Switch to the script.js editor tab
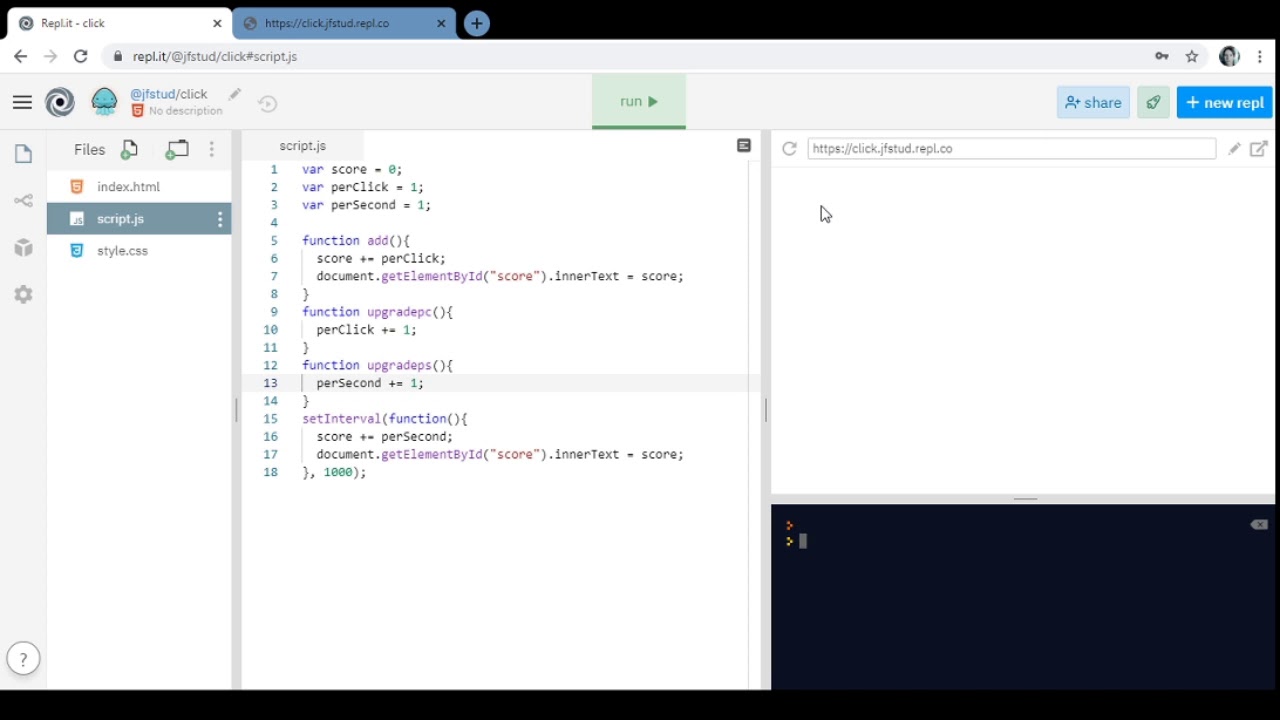The image size is (1280, 720). click(x=302, y=145)
